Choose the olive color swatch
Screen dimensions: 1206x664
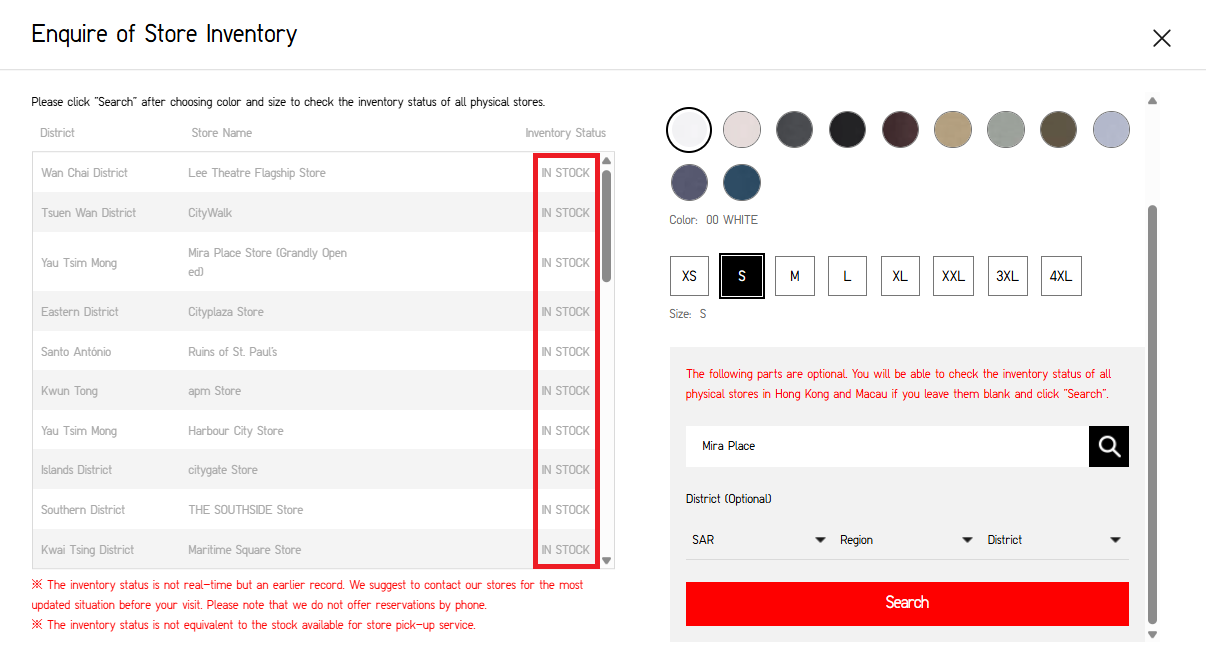[1058, 129]
